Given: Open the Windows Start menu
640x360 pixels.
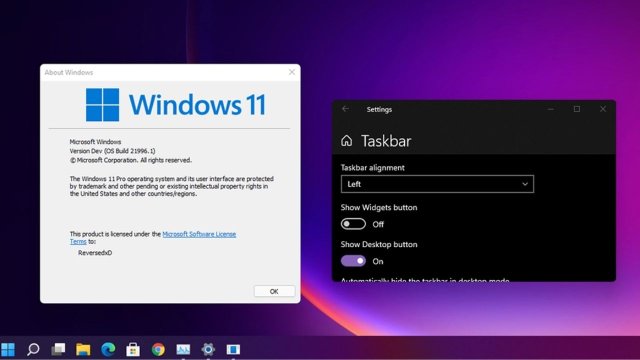Looking at the screenshot, I should (x=8, y=349).
